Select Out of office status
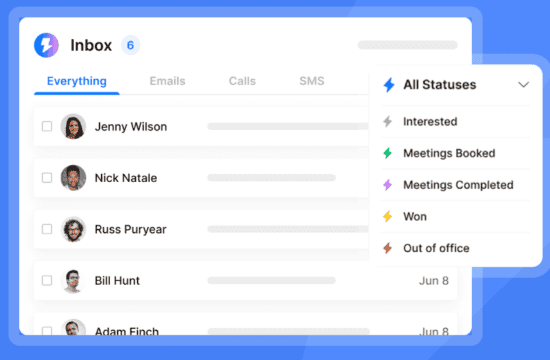Viewport: 550px width, 360px height. tap(456, 248)
